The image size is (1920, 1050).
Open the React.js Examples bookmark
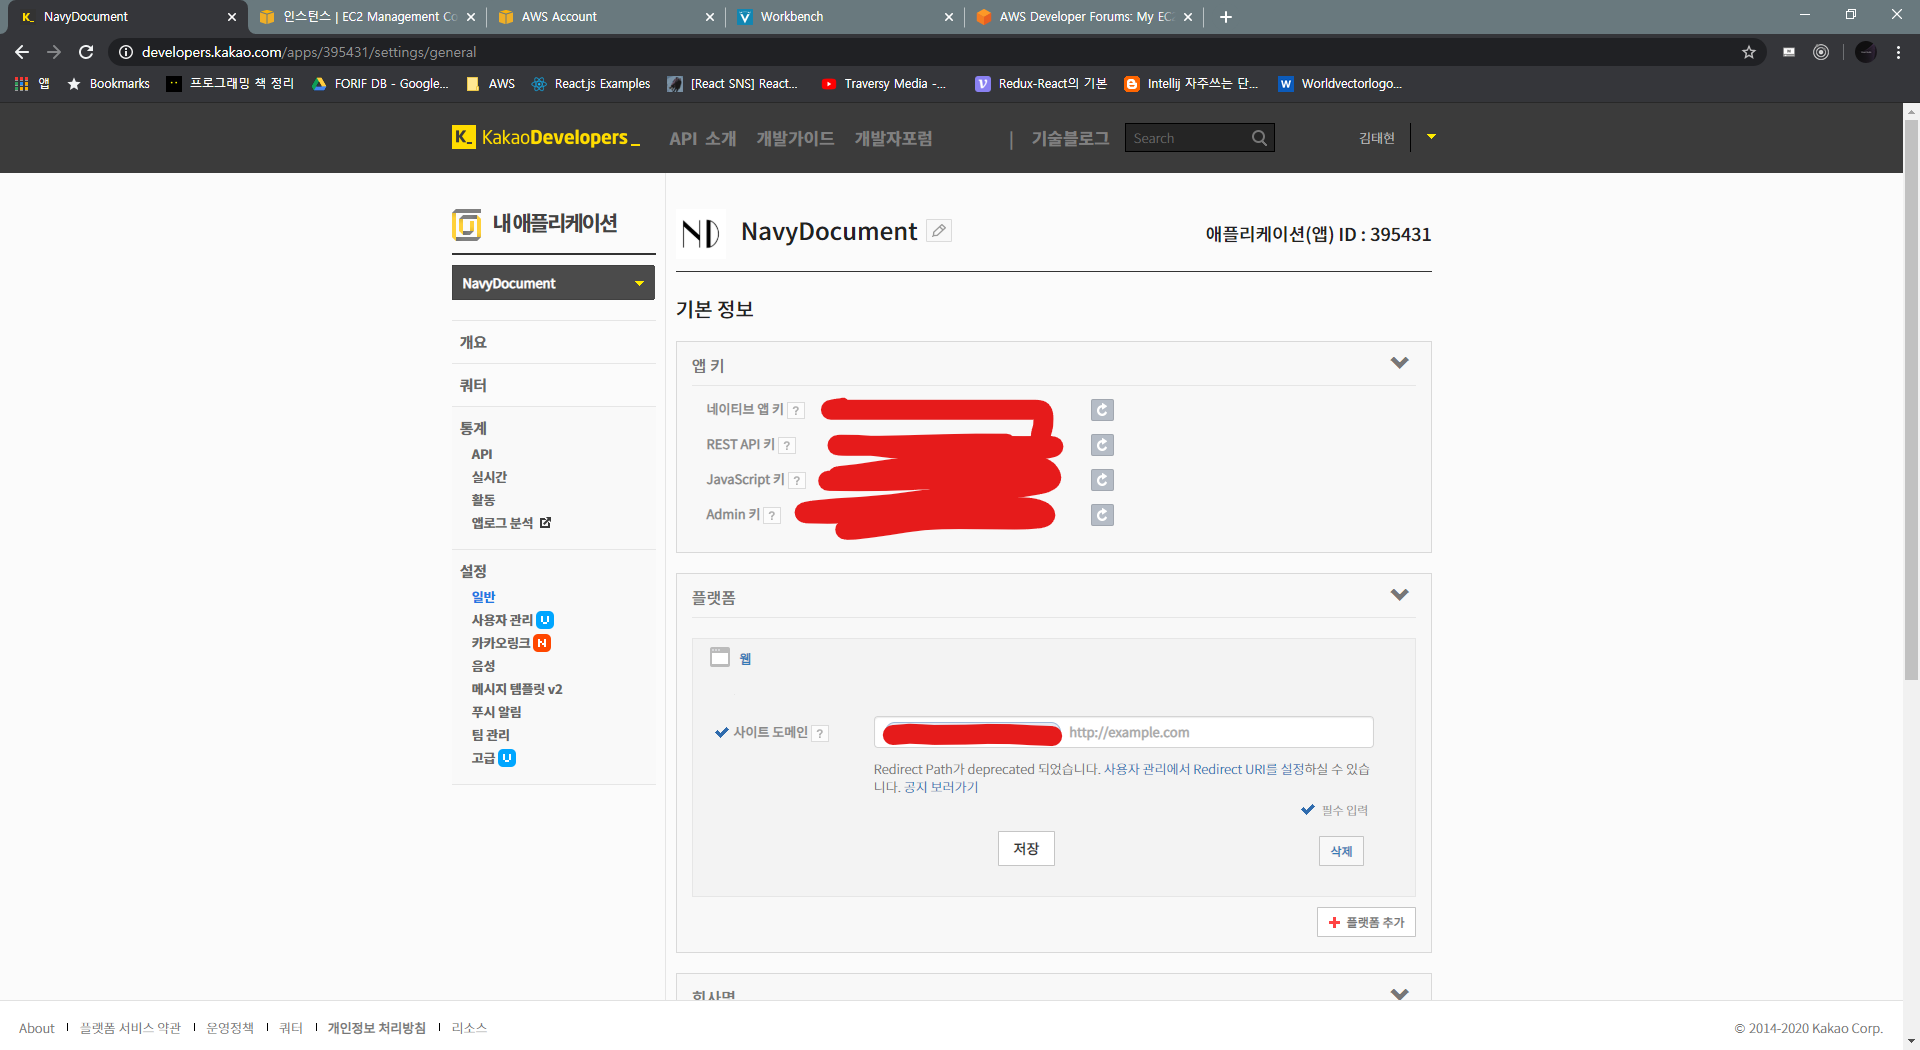(591, 84)
